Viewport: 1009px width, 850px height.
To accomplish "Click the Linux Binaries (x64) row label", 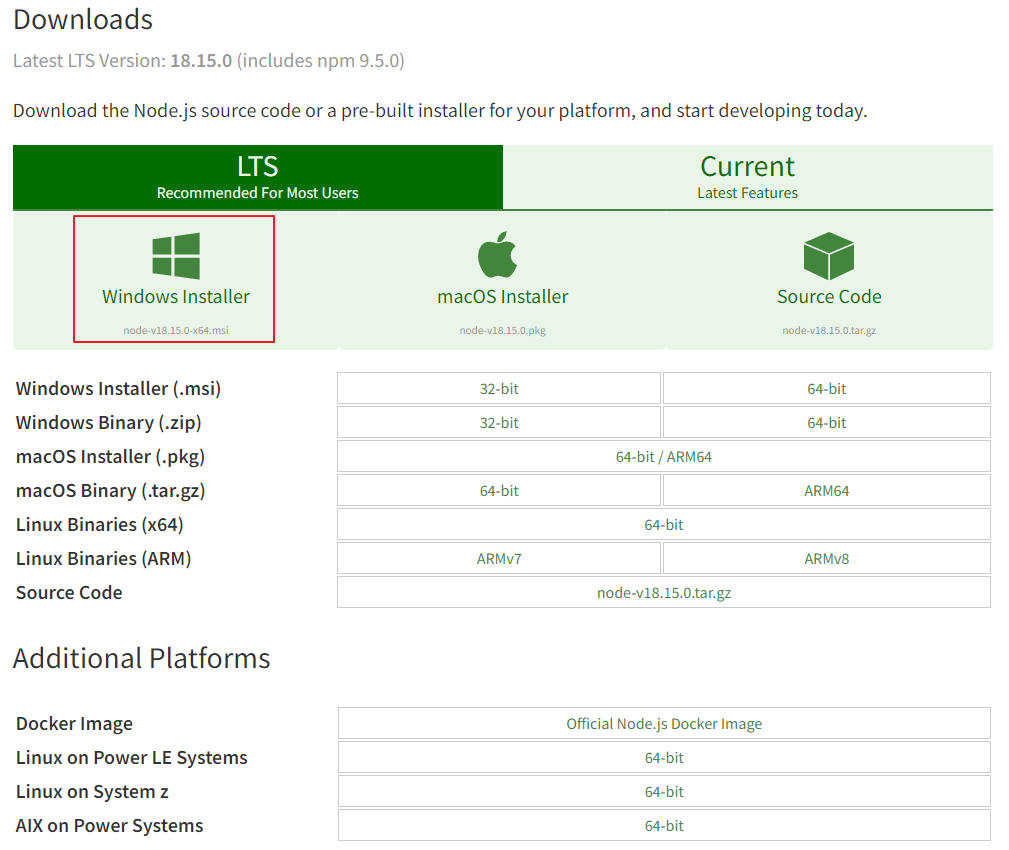I will (100, 525).
